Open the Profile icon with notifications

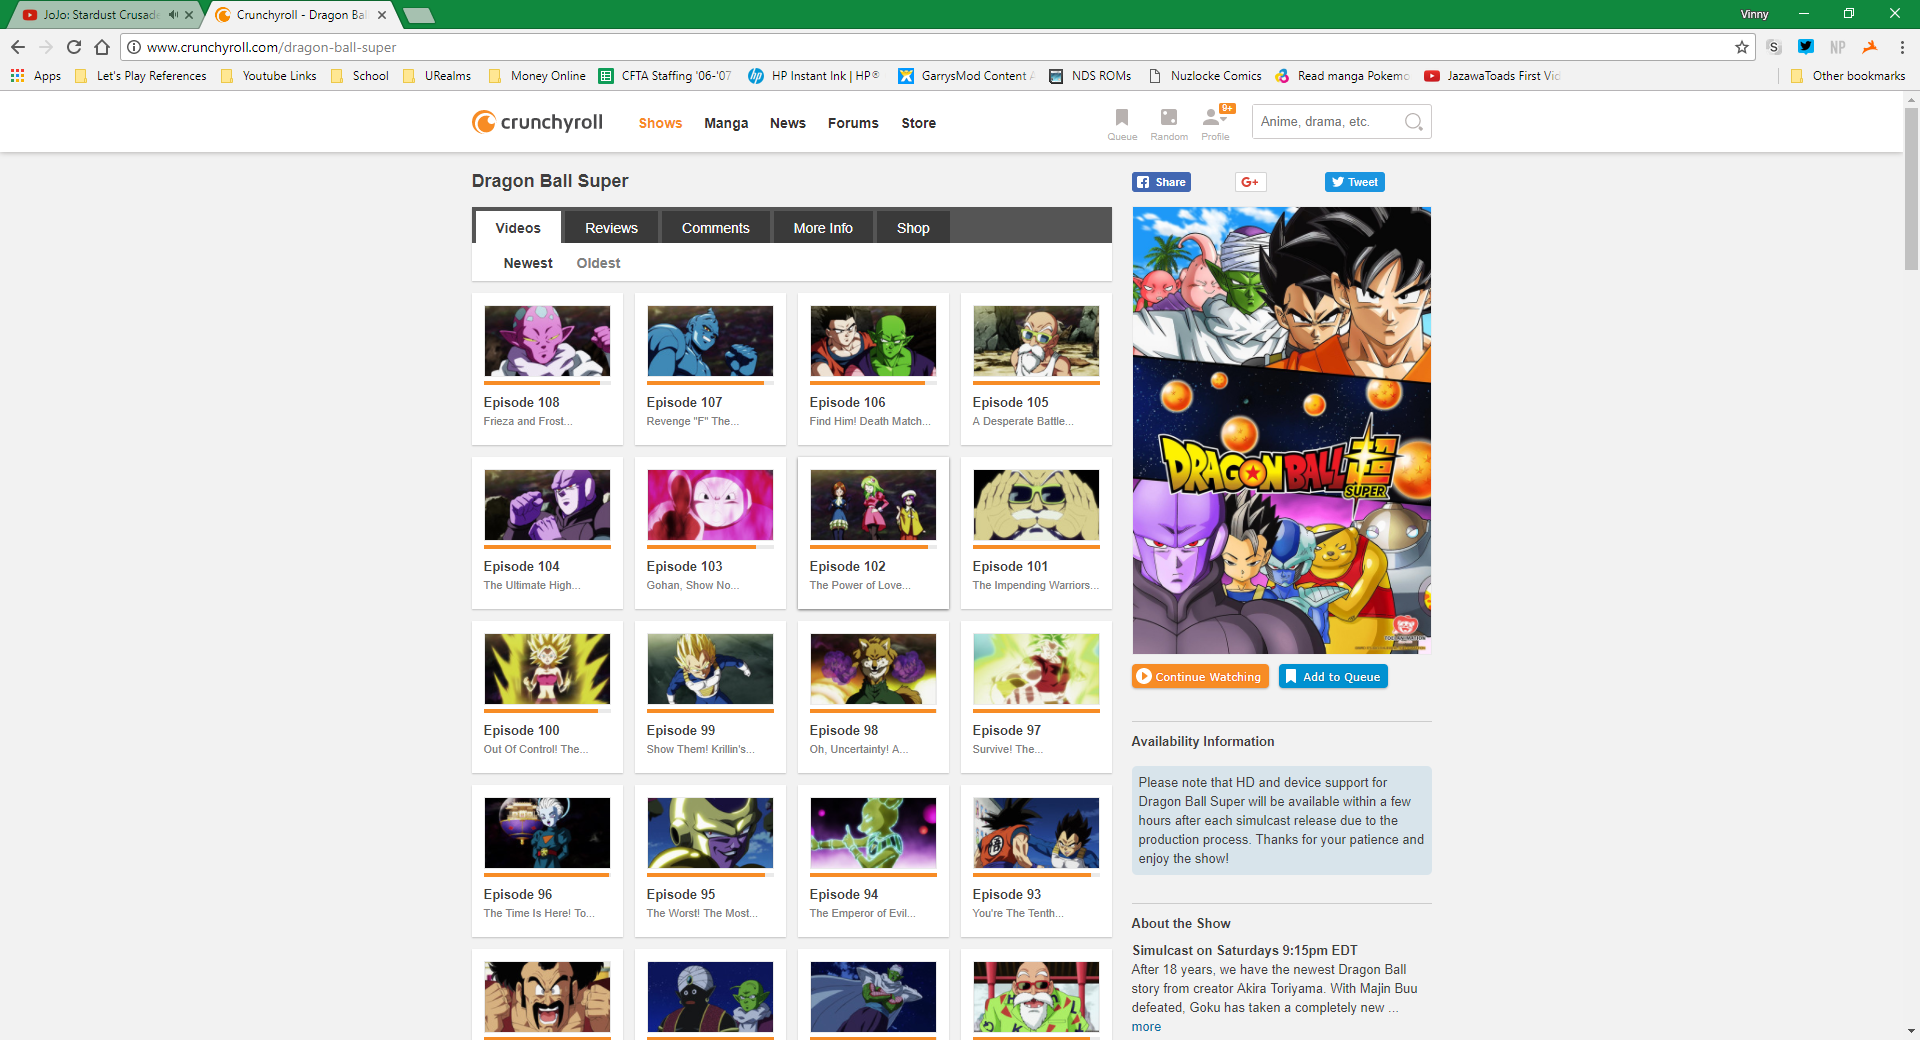1216,124
